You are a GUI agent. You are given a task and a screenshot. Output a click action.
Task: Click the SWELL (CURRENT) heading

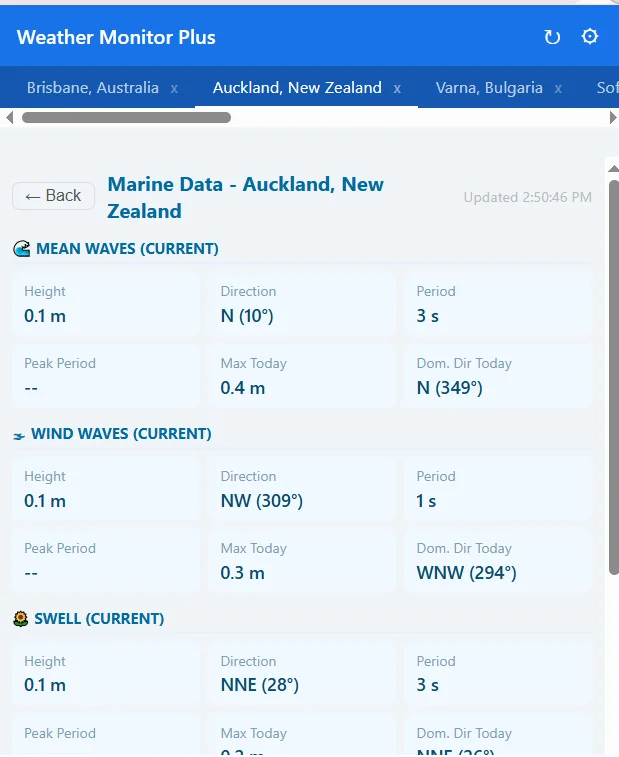99,618
